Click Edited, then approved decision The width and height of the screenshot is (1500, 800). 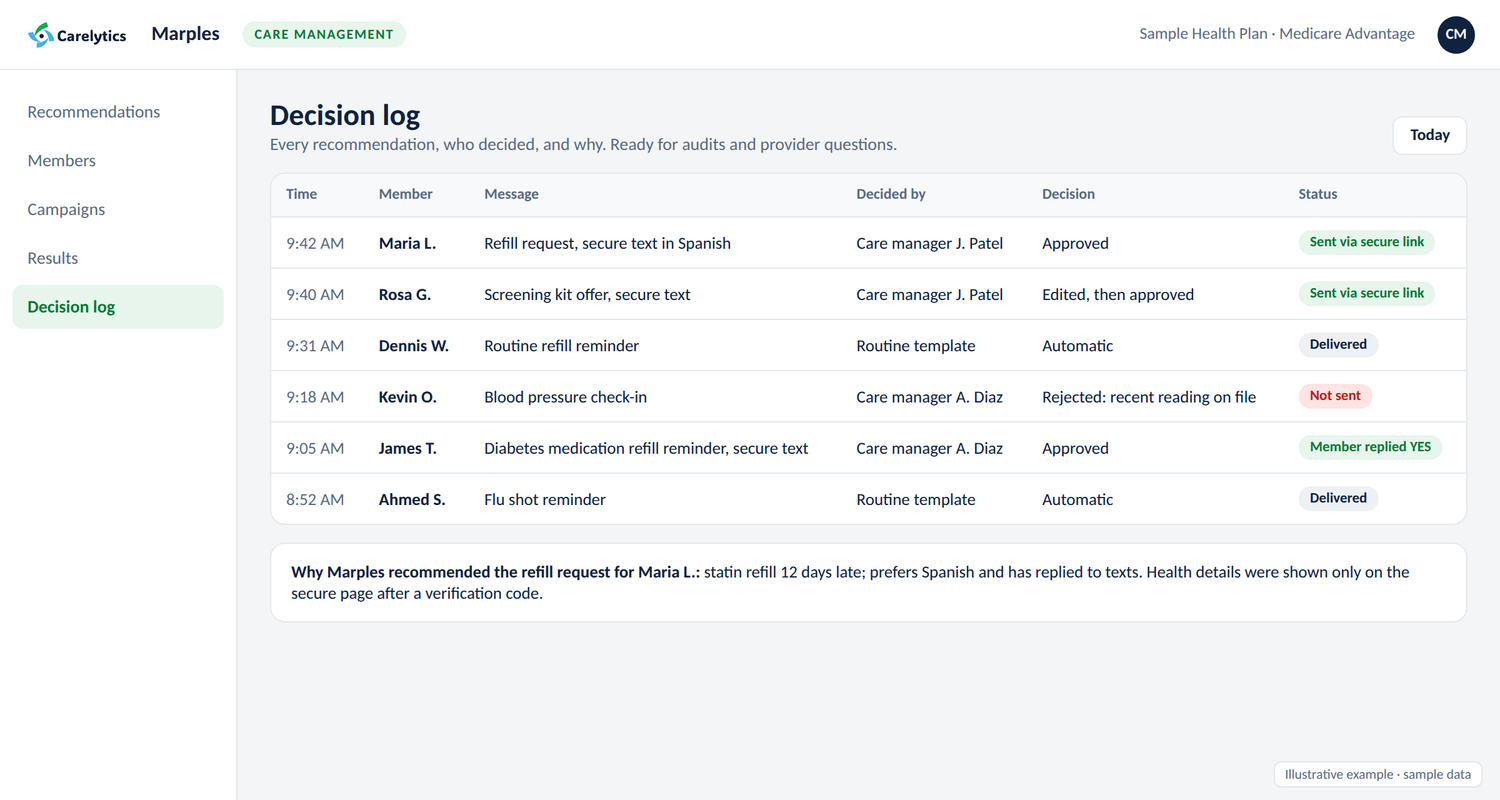pyautogui.click(x=1118, y=294)
